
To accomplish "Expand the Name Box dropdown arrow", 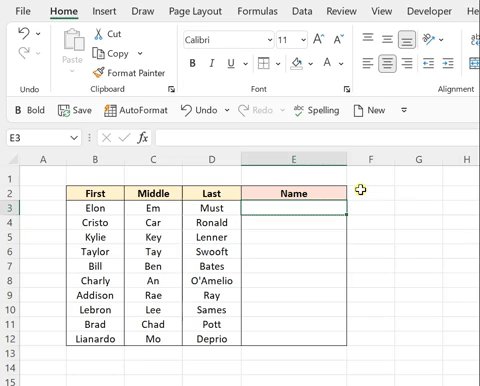I will [74, 138].
